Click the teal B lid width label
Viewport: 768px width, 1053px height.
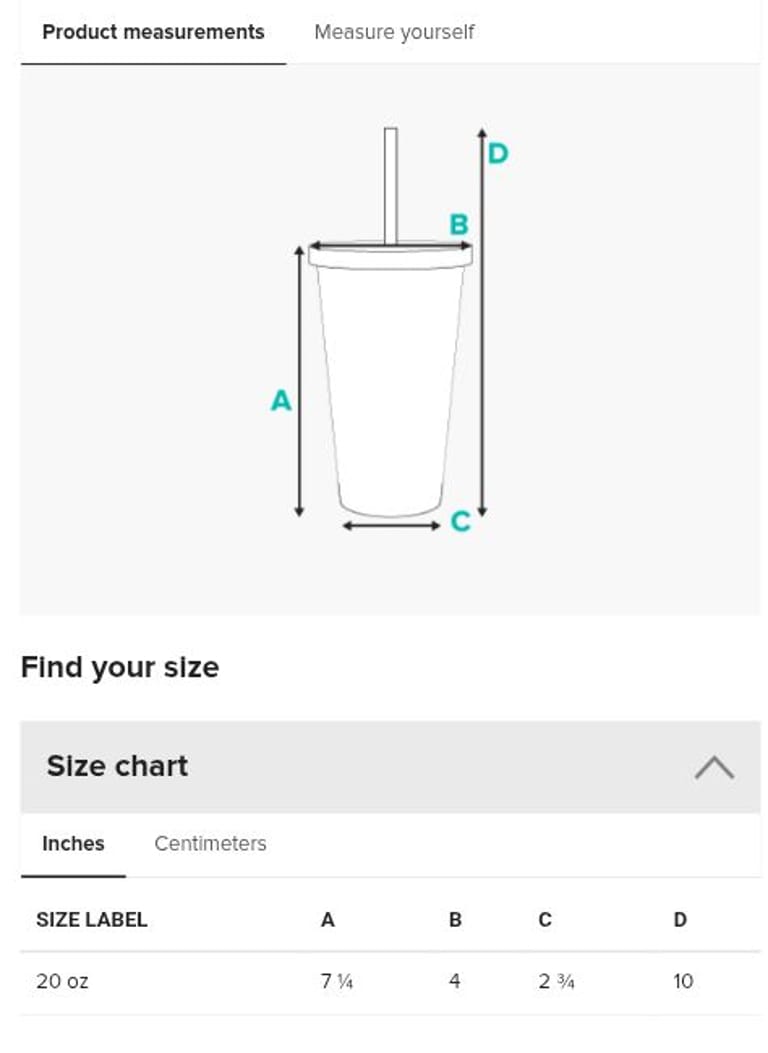tap(458, 225)
